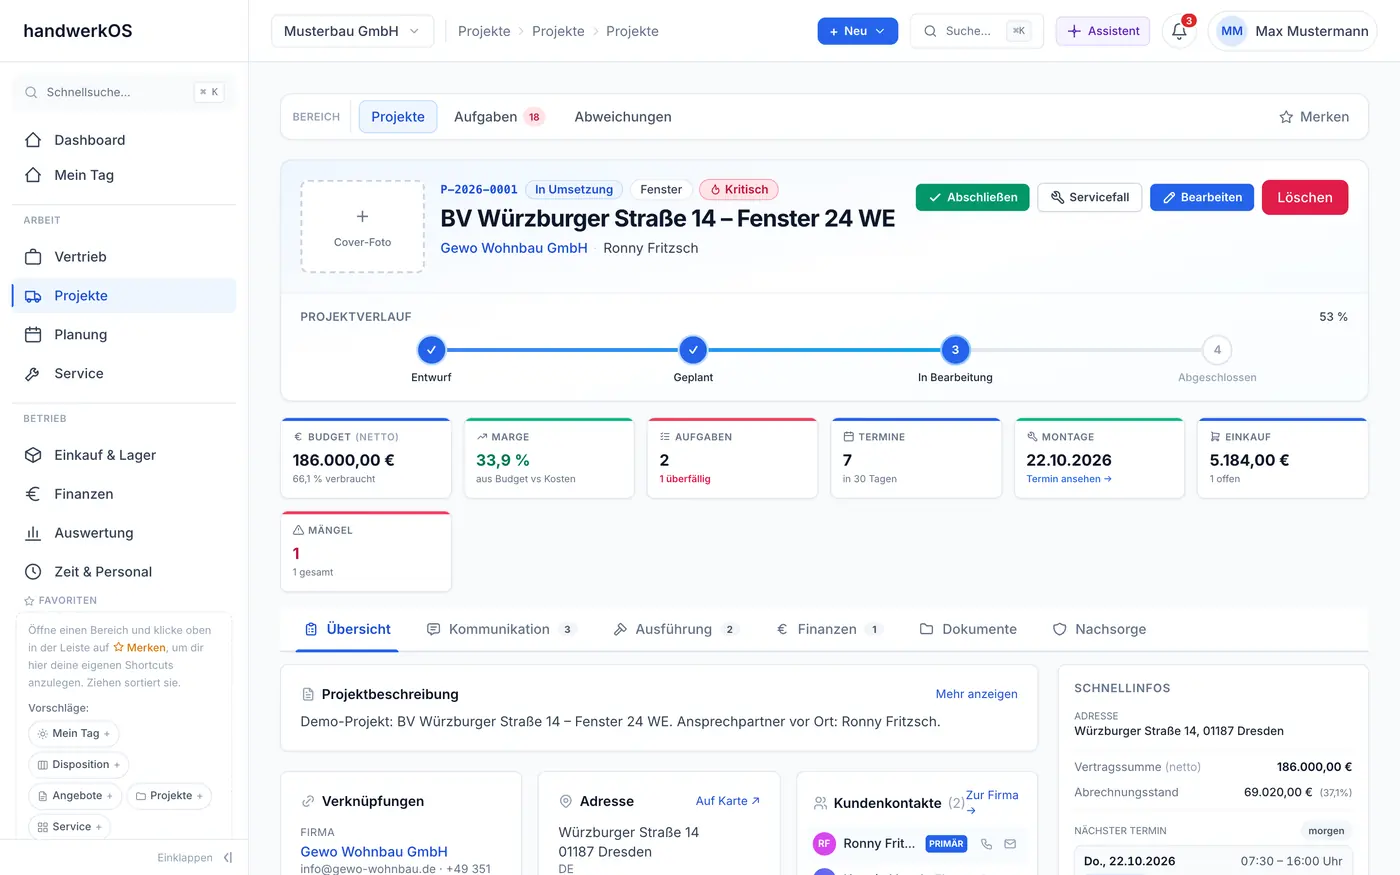Go to Zur Firma link
1400x875 pixels.
[x=992, y=802]
